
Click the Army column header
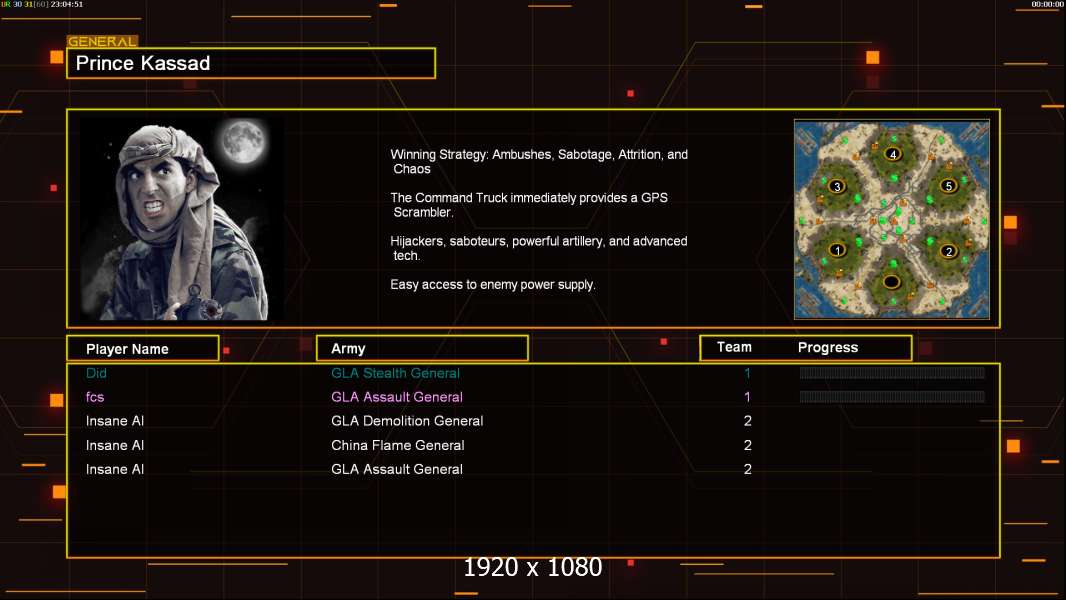point(422,349)
